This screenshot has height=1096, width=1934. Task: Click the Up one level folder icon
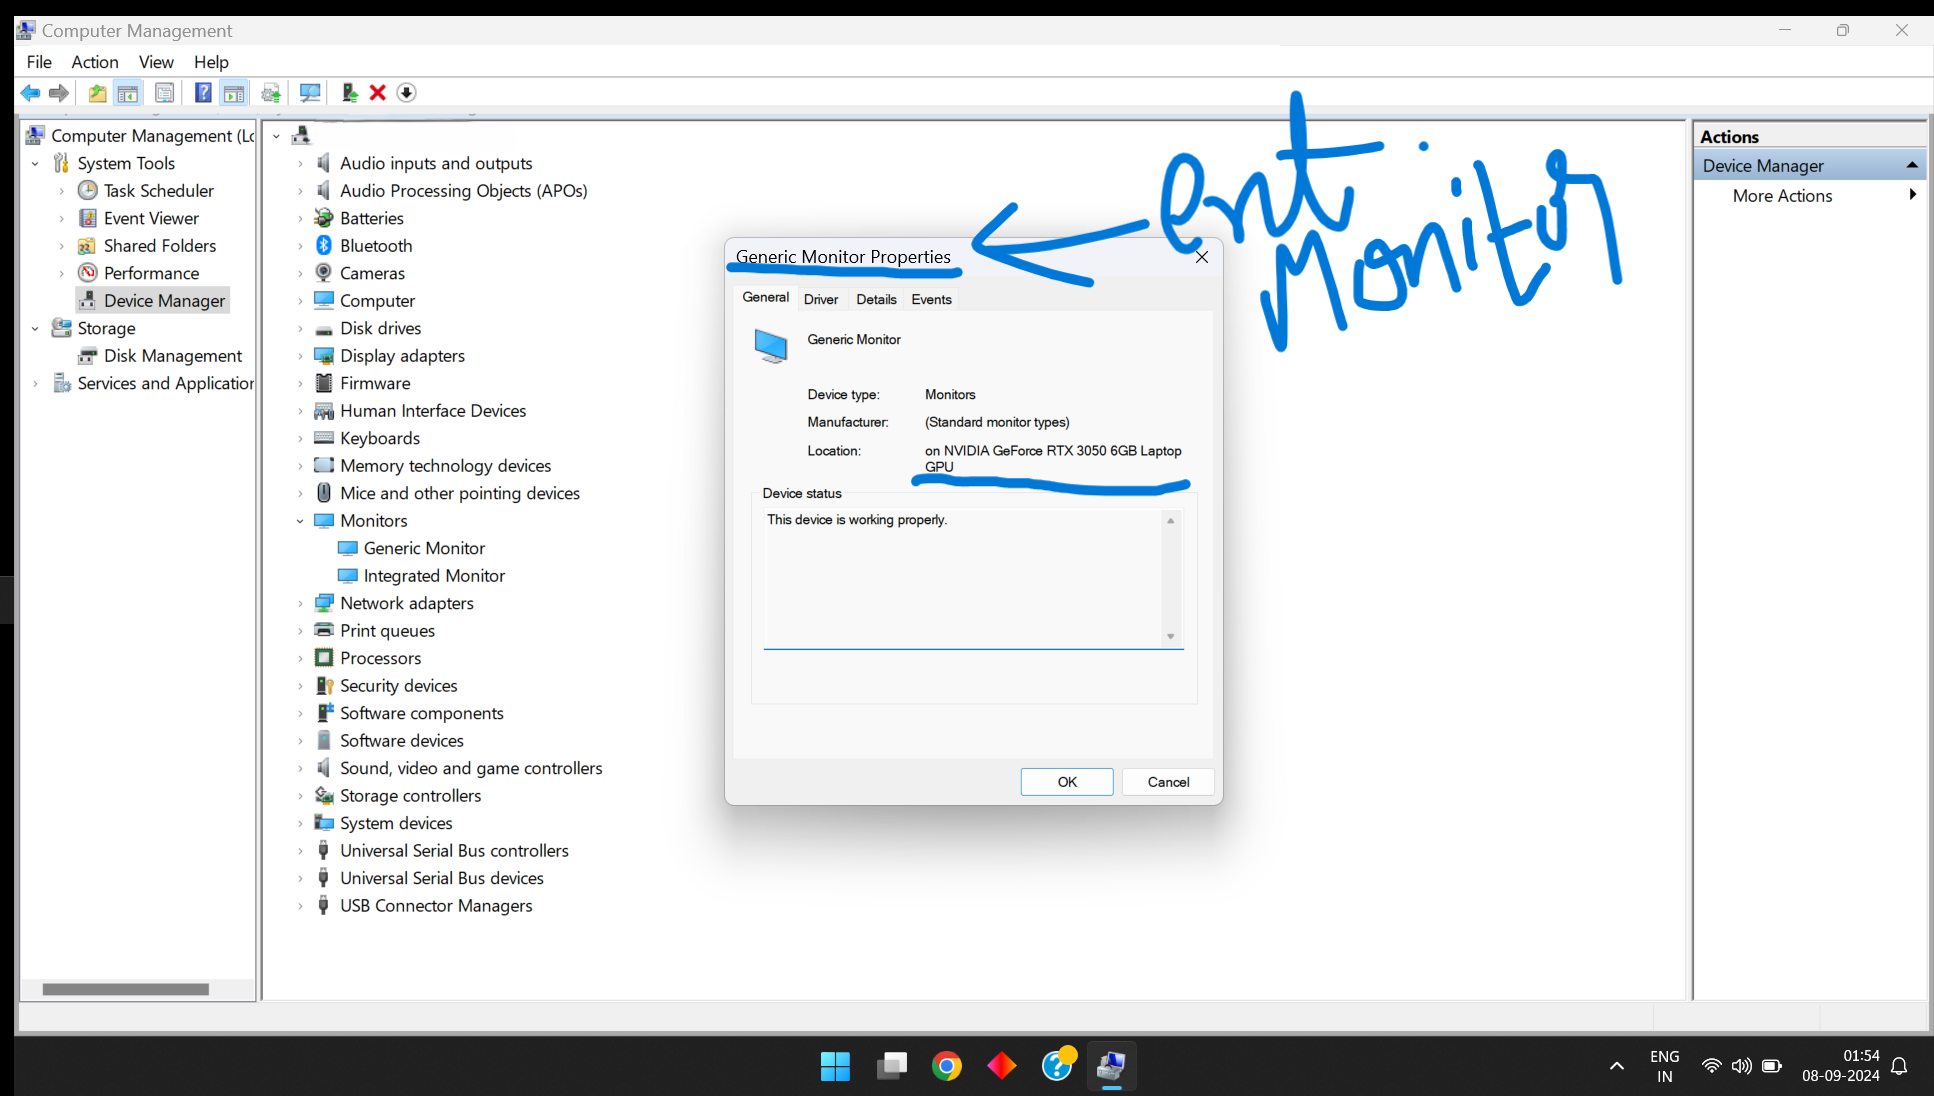[x=97, y=93]
